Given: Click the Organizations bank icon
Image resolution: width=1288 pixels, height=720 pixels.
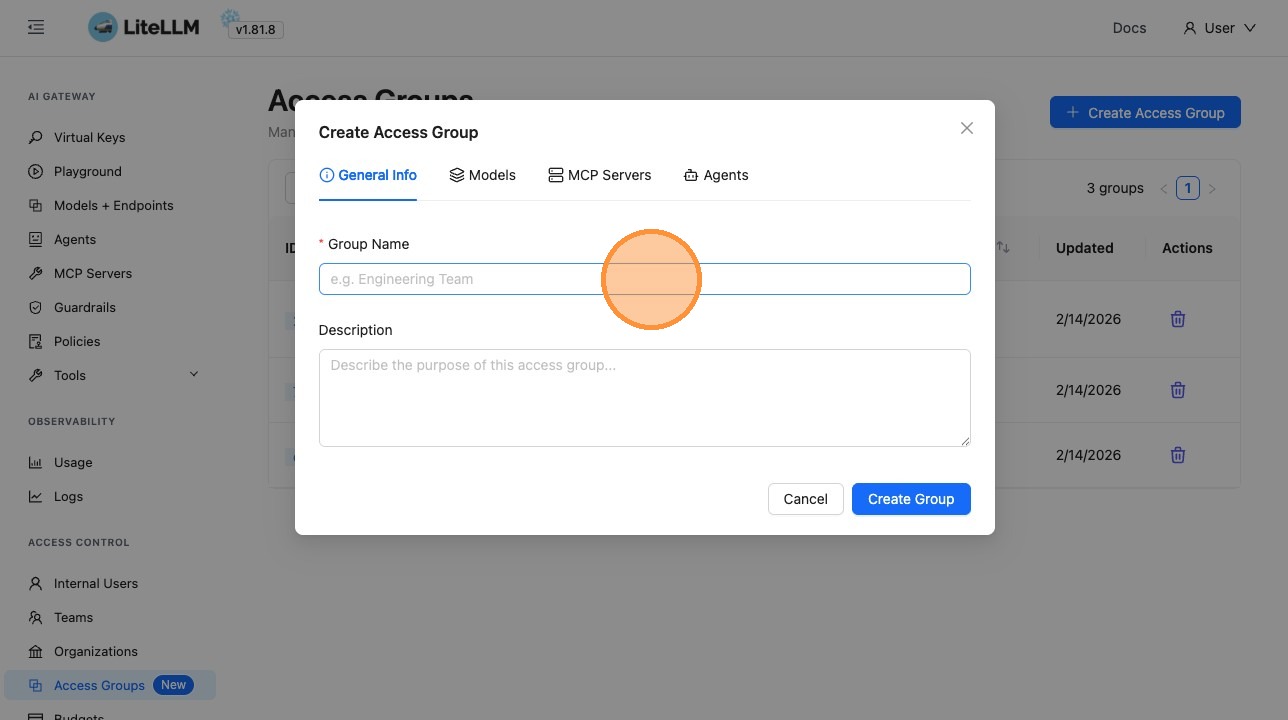Looking at the screenshot, I should [x=36, y=651].
